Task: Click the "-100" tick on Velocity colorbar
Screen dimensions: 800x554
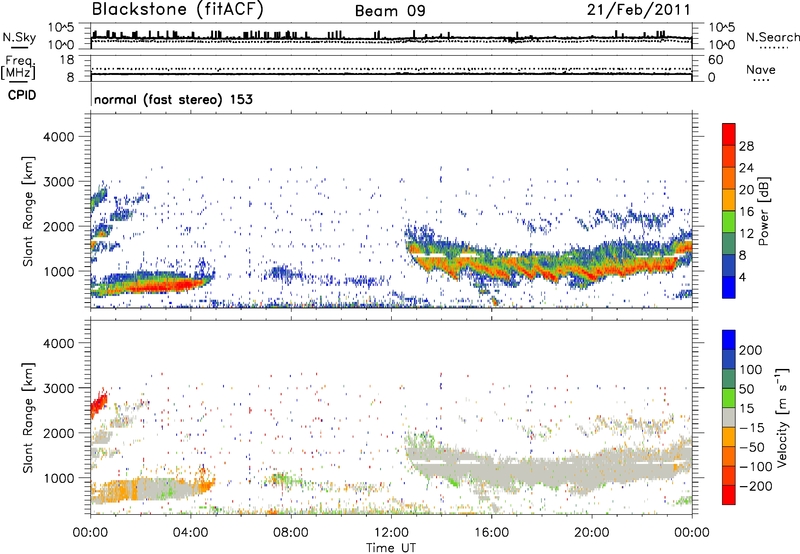Action: (x=755, y=467)
